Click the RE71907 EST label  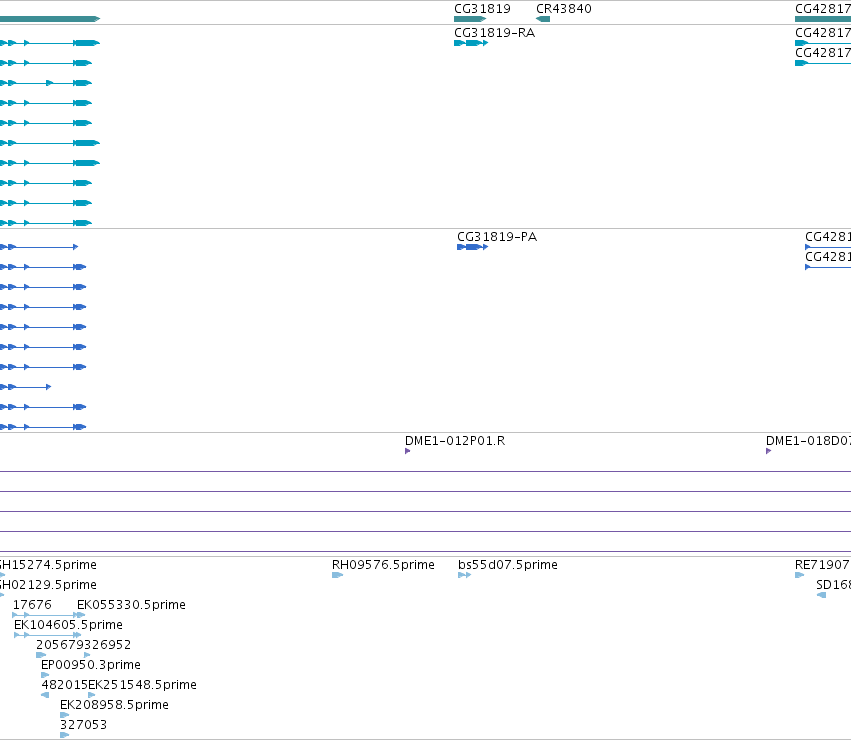coord(822,565)
